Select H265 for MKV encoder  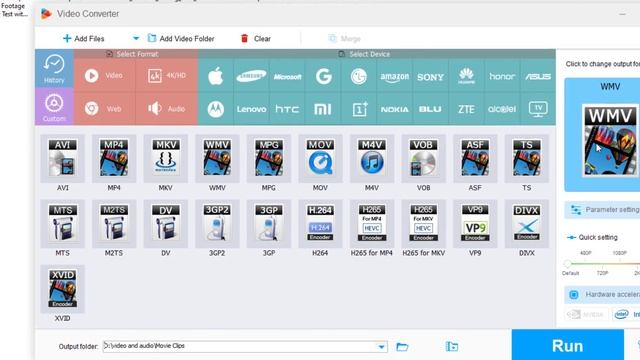click(423, 224)
